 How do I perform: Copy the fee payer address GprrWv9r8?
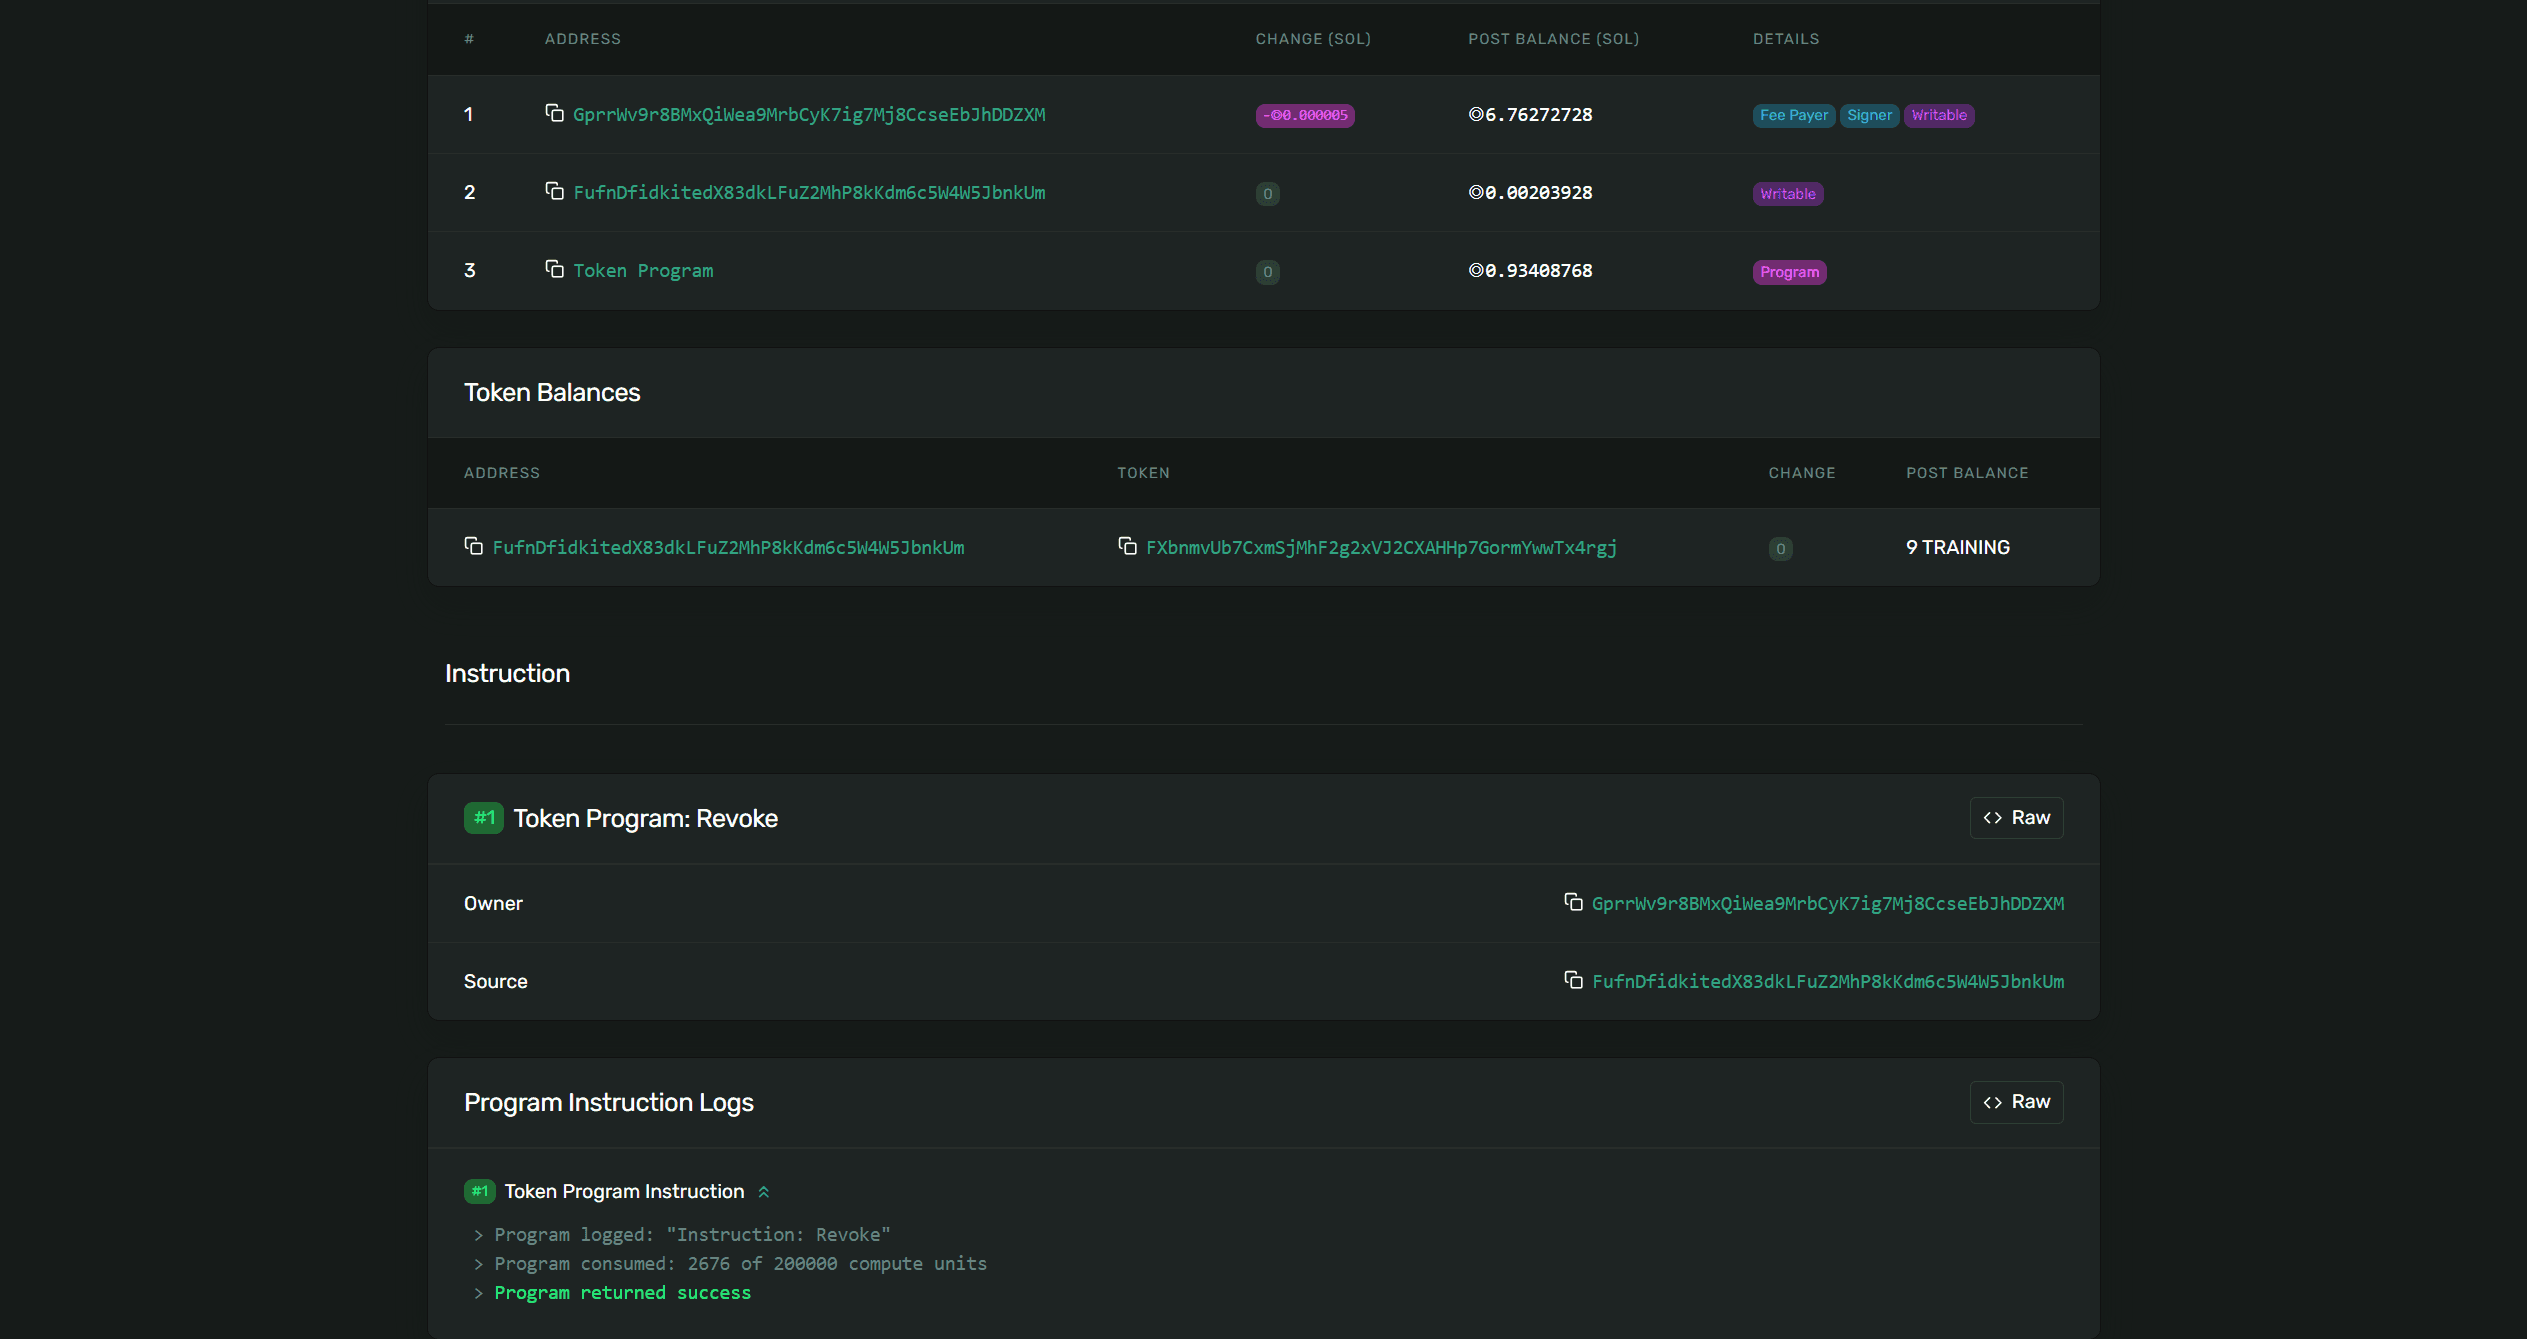(556, 113)
